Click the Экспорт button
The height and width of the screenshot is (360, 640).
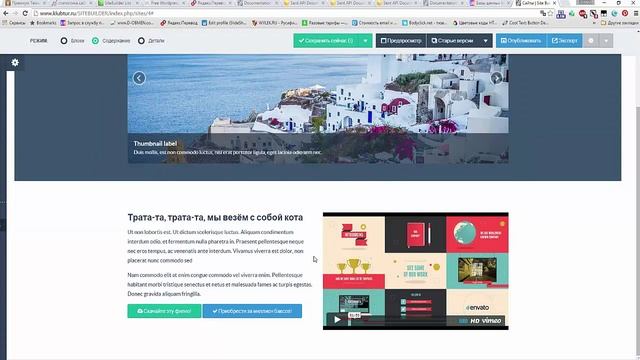pos(564,41)
